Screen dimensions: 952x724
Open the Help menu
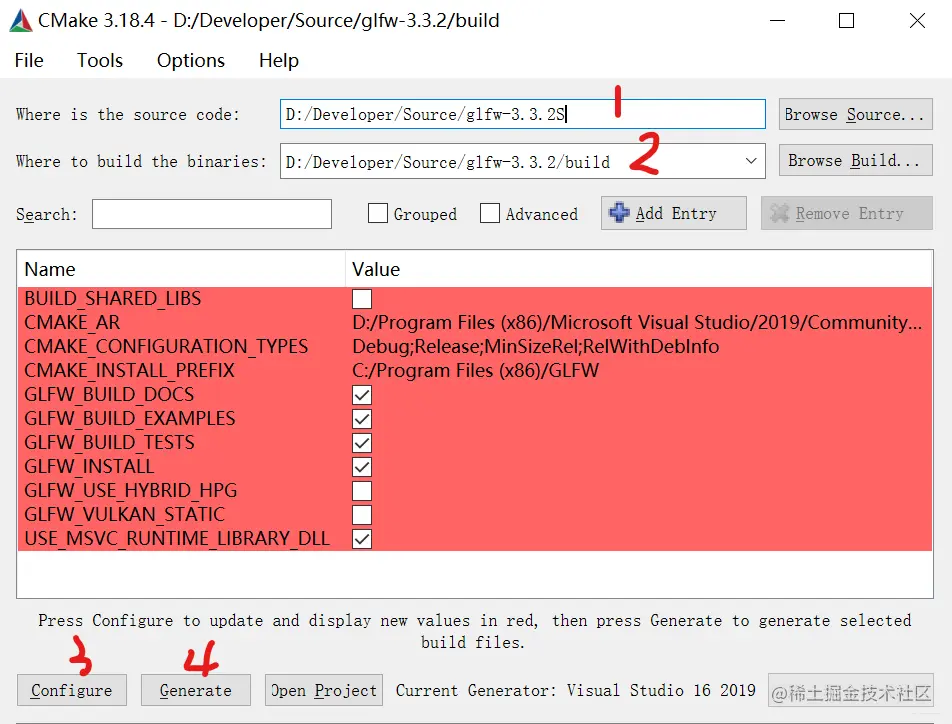(x=279, y=60)
